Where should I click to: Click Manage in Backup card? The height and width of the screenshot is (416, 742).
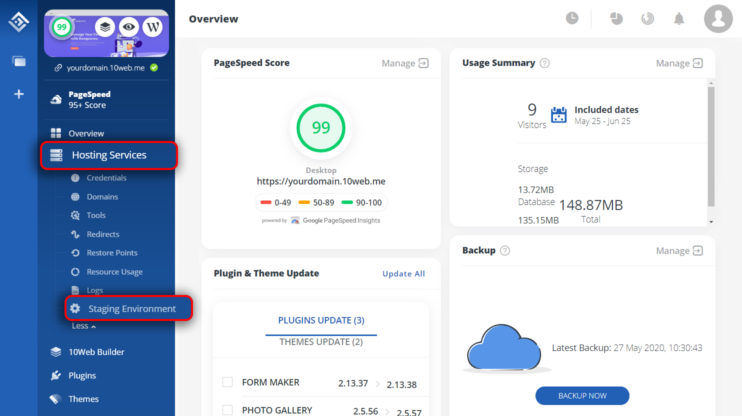[679, 251]
